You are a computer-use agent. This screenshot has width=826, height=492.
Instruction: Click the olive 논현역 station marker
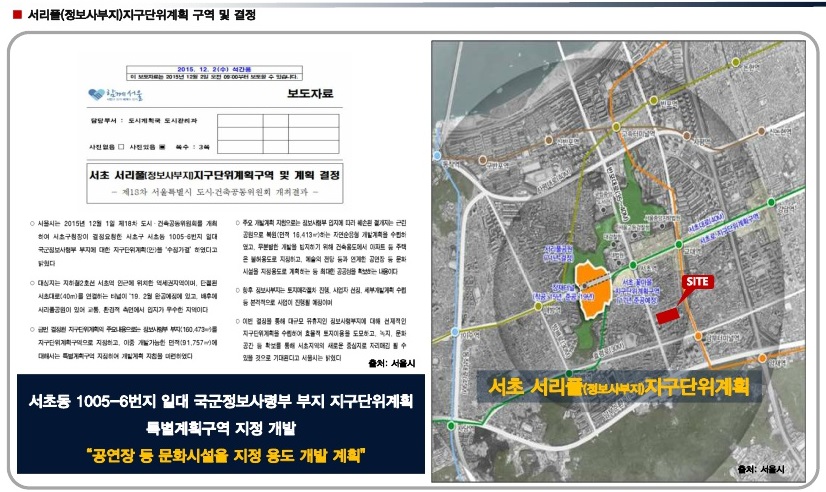coord(735,63)
